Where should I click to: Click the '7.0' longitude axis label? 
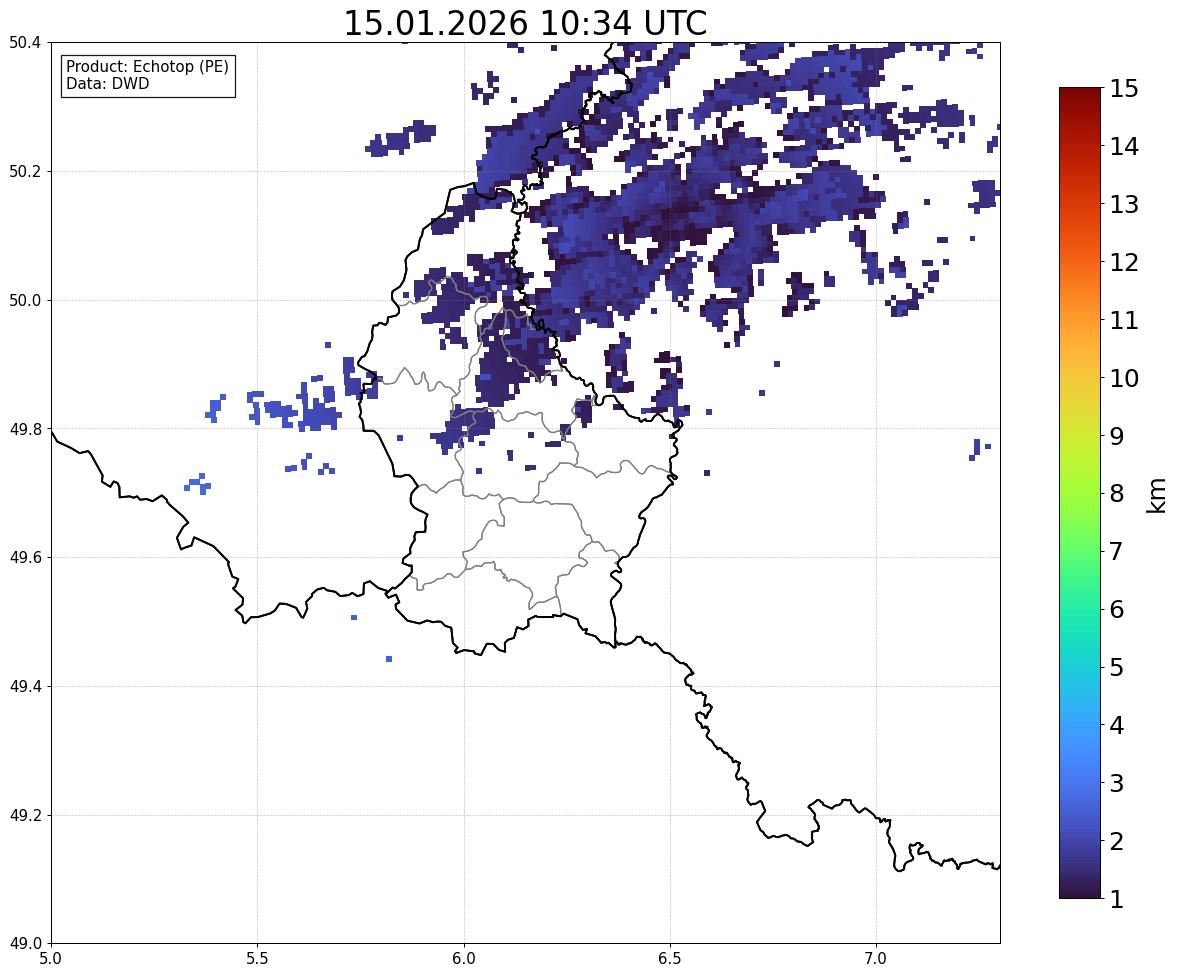pos(876,959)
